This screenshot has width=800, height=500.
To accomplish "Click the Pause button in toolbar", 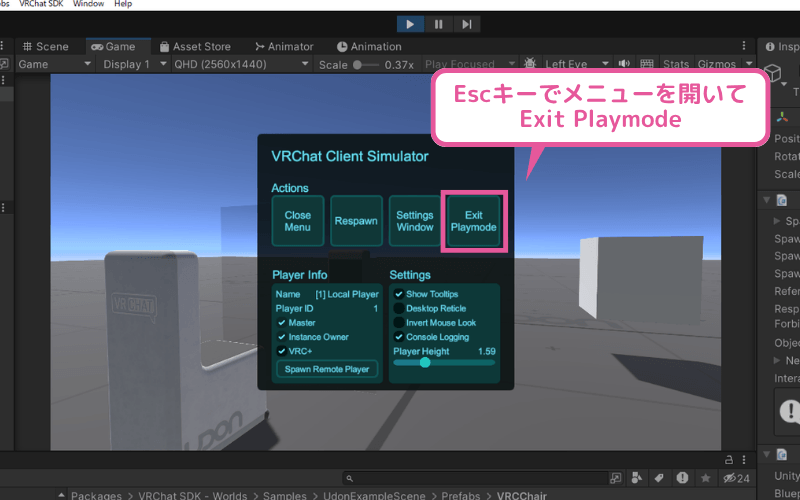I will point(439,24).
